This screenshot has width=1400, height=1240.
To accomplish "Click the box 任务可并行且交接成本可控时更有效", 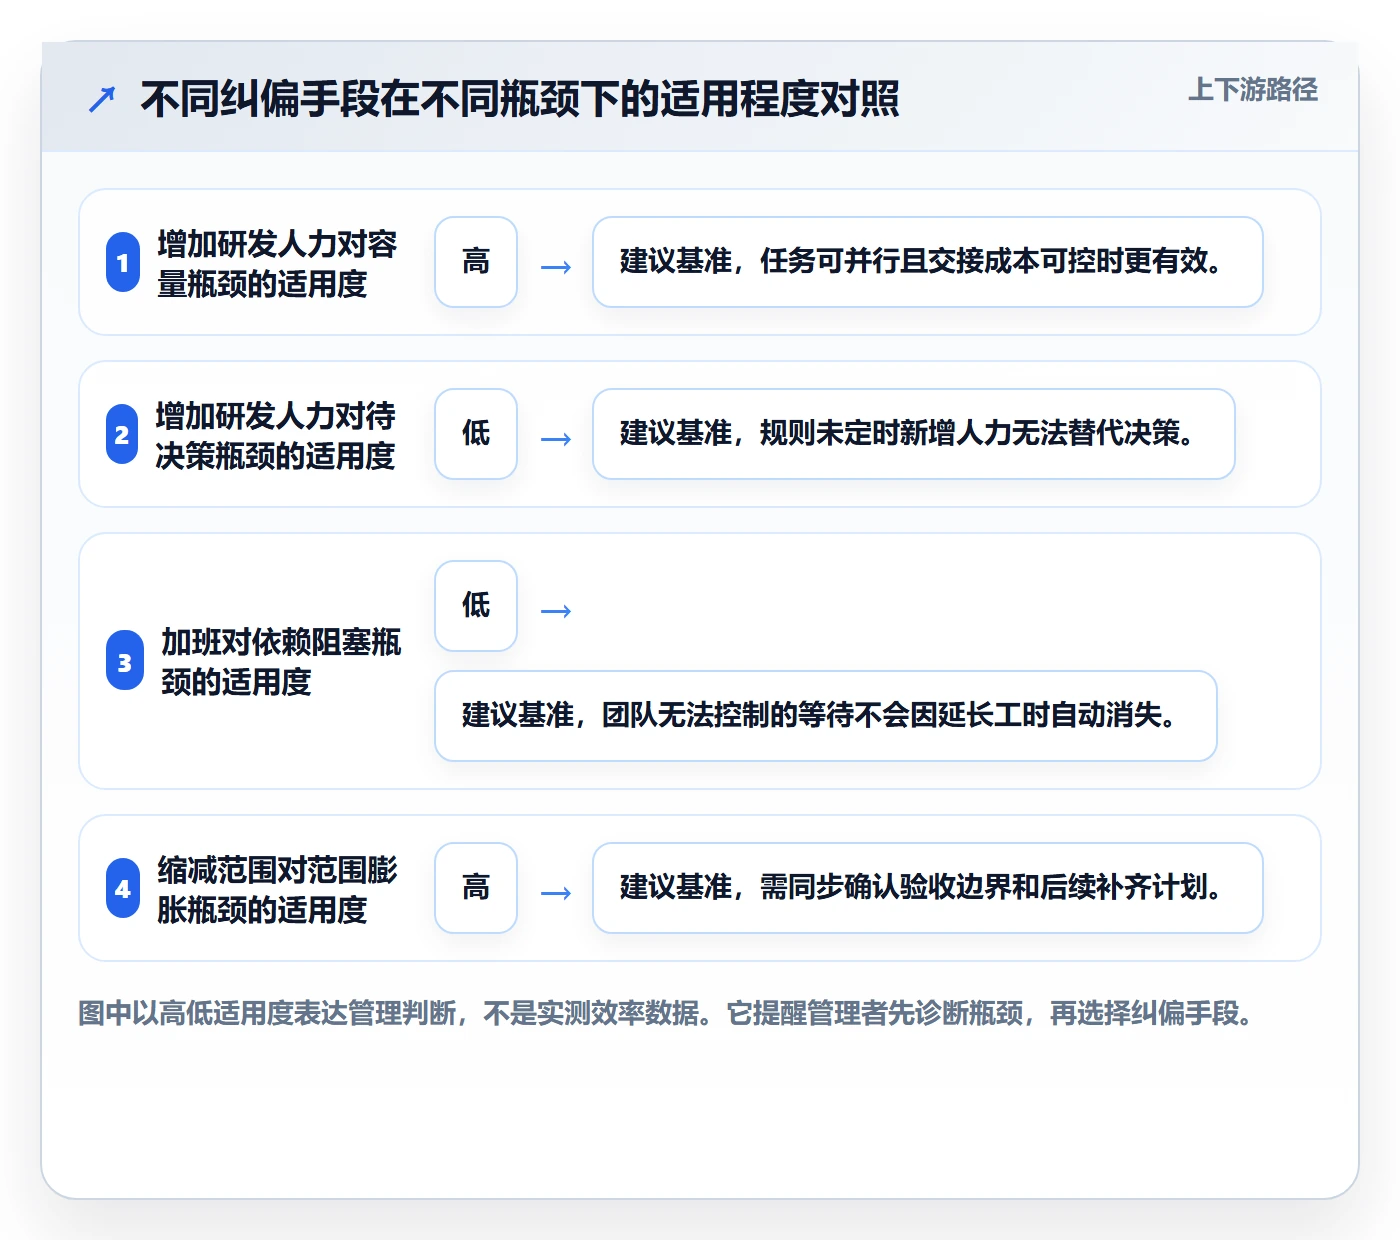I will click(928, 262).
